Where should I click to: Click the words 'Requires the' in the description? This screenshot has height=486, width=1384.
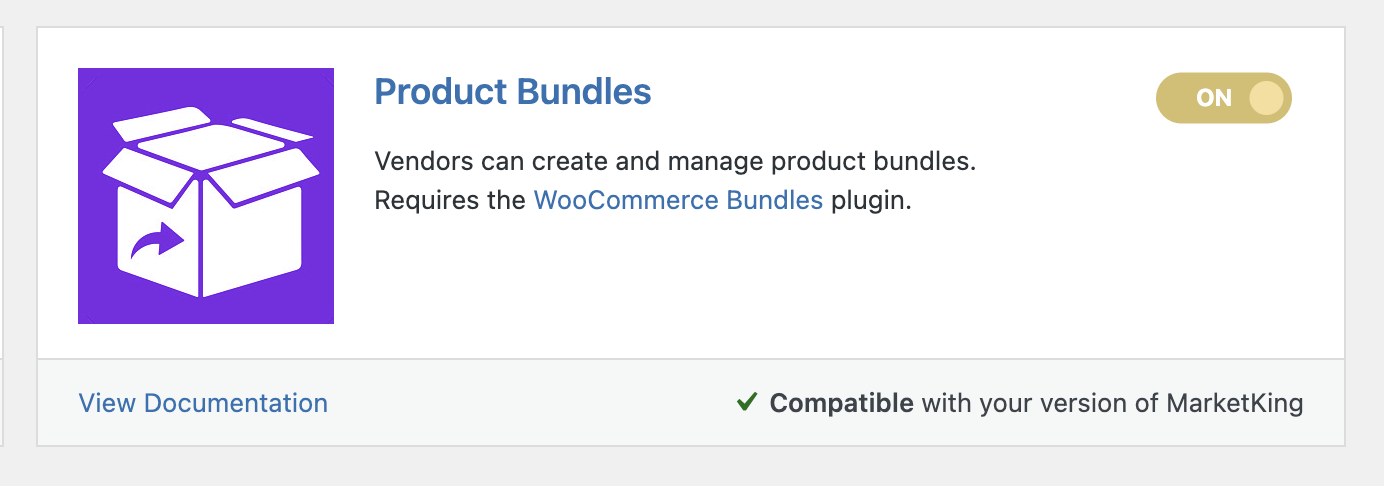pos(450,200)
